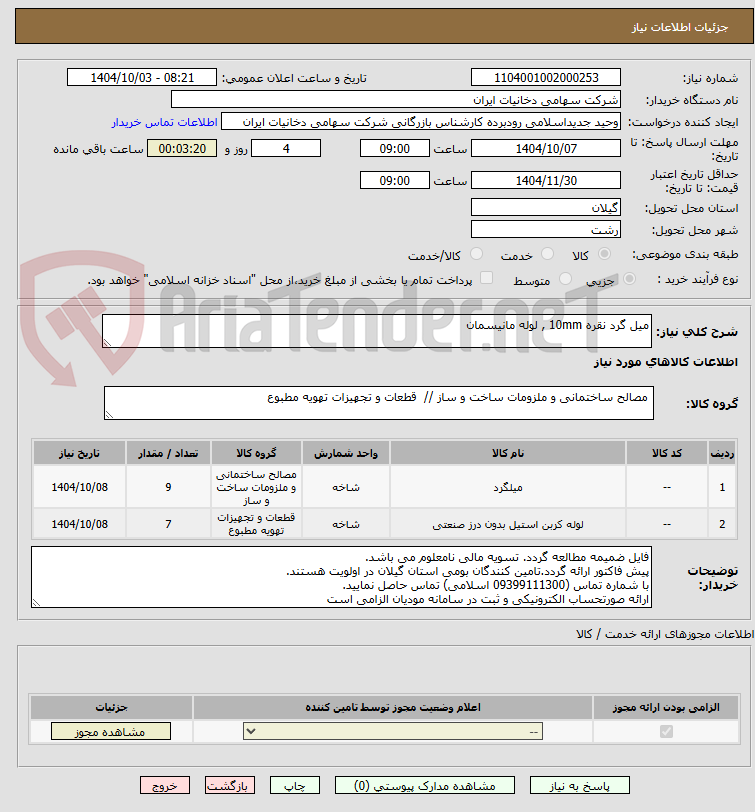Click the چاپ print button
This screenshot has width=755, height=812.
295,785
